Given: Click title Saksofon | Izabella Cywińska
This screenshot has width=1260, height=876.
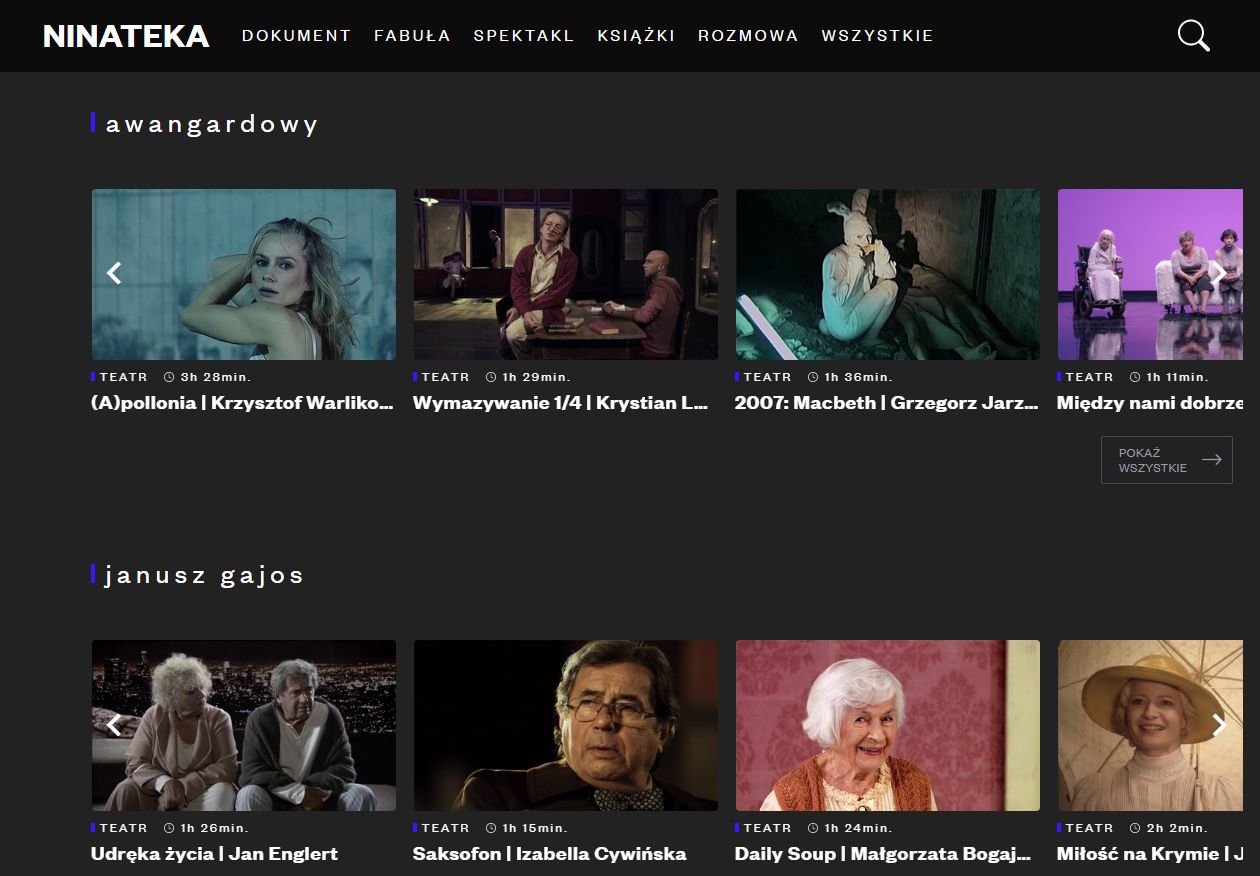Looking at the screenshot, I should (x=549, y=854).
